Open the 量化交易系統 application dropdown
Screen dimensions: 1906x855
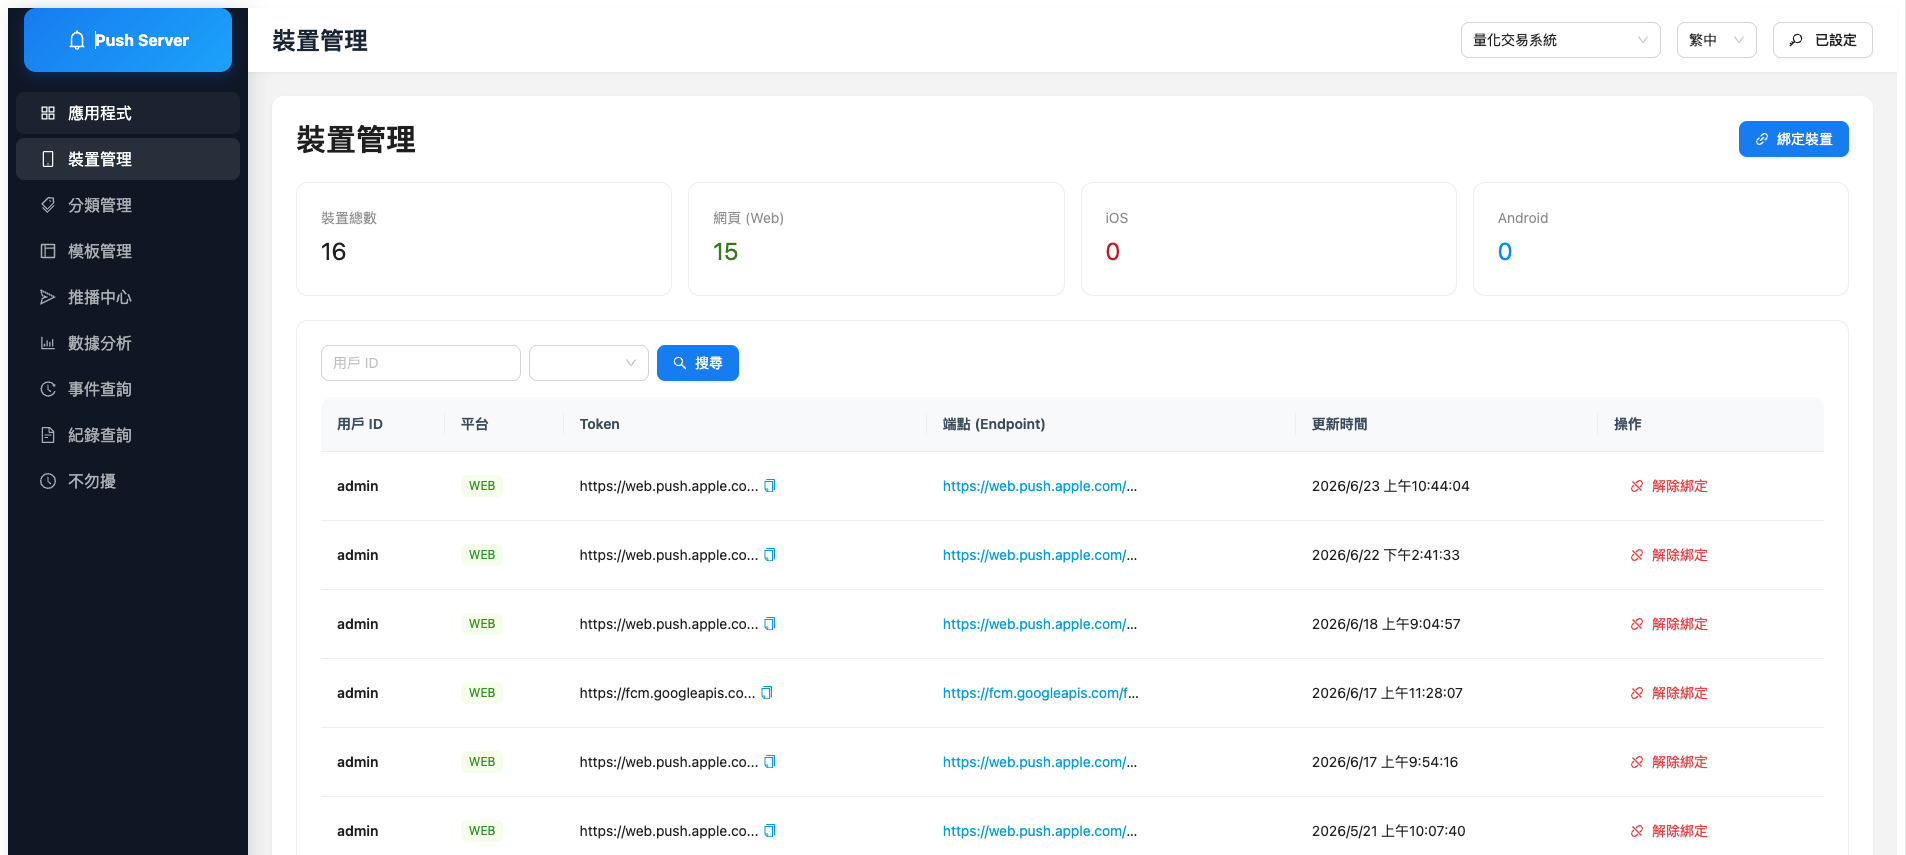(x=1560, y=40)
